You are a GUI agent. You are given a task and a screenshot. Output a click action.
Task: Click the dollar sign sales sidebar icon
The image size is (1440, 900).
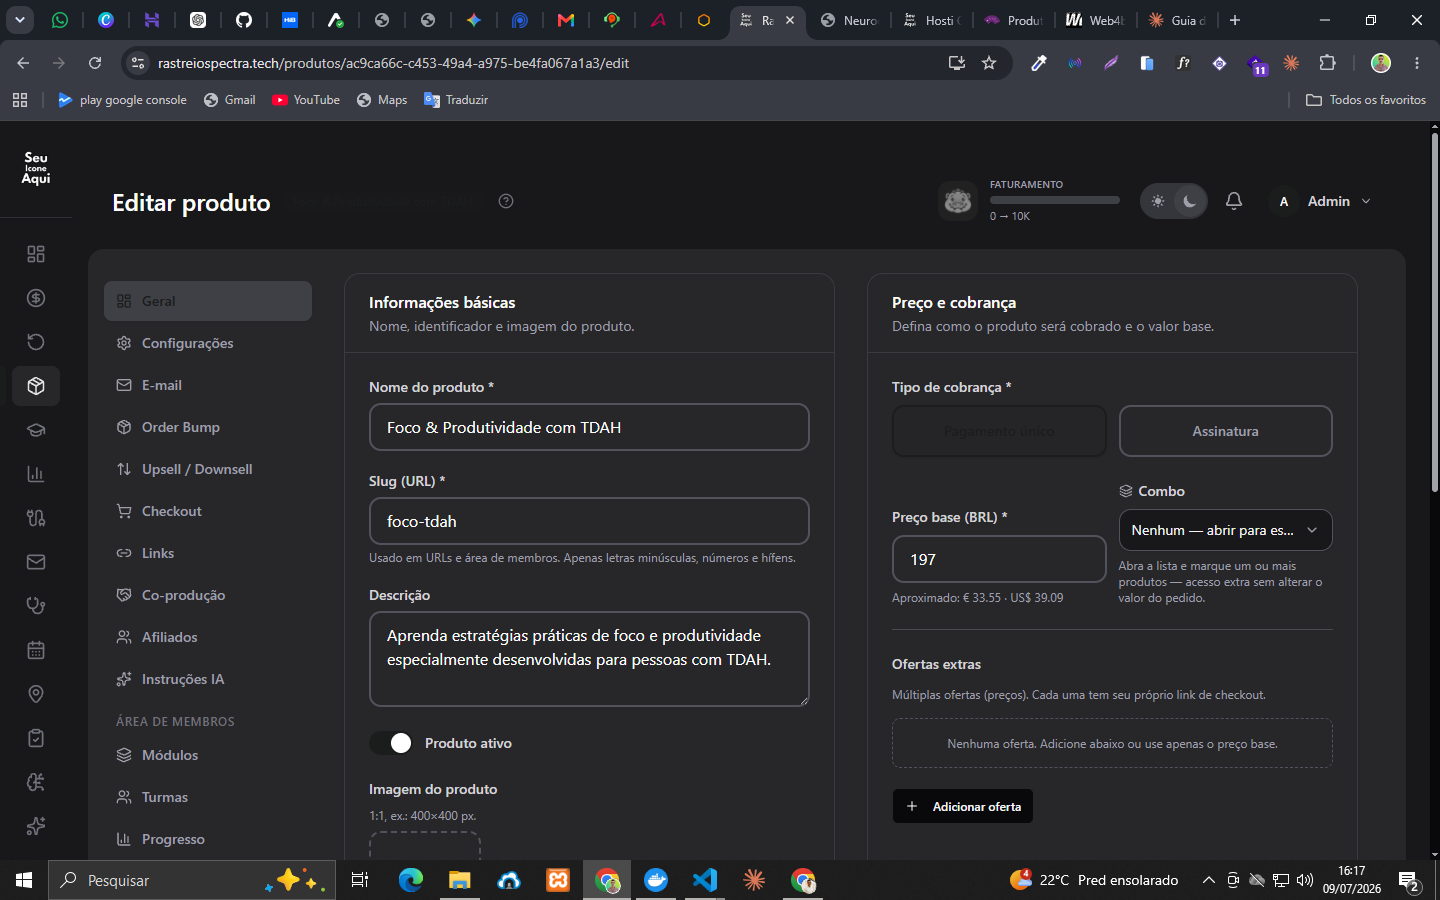tap(36, 298)
